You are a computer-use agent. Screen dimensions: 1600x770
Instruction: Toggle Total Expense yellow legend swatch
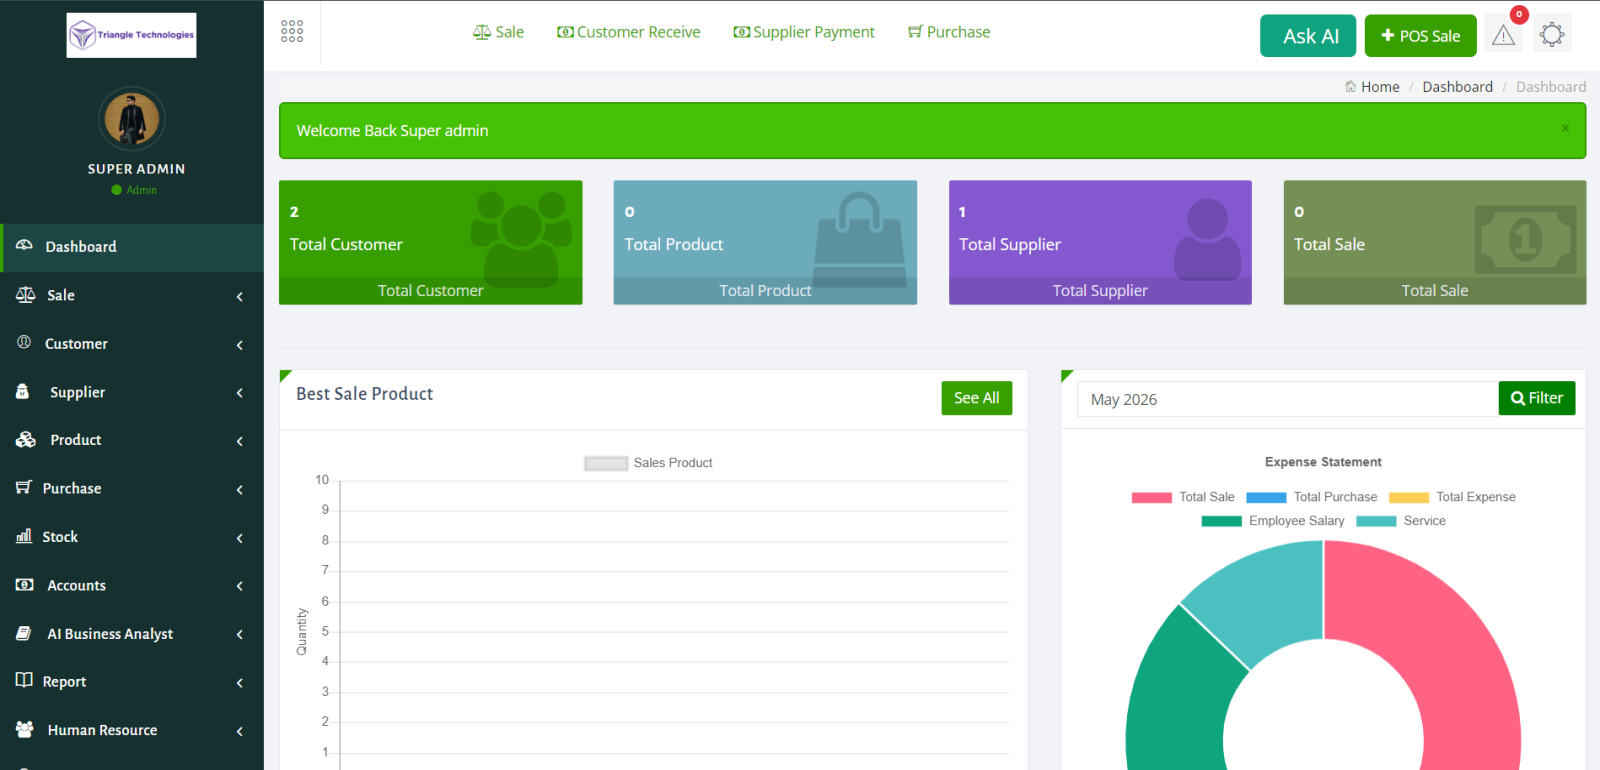(x=1409, y=497)
